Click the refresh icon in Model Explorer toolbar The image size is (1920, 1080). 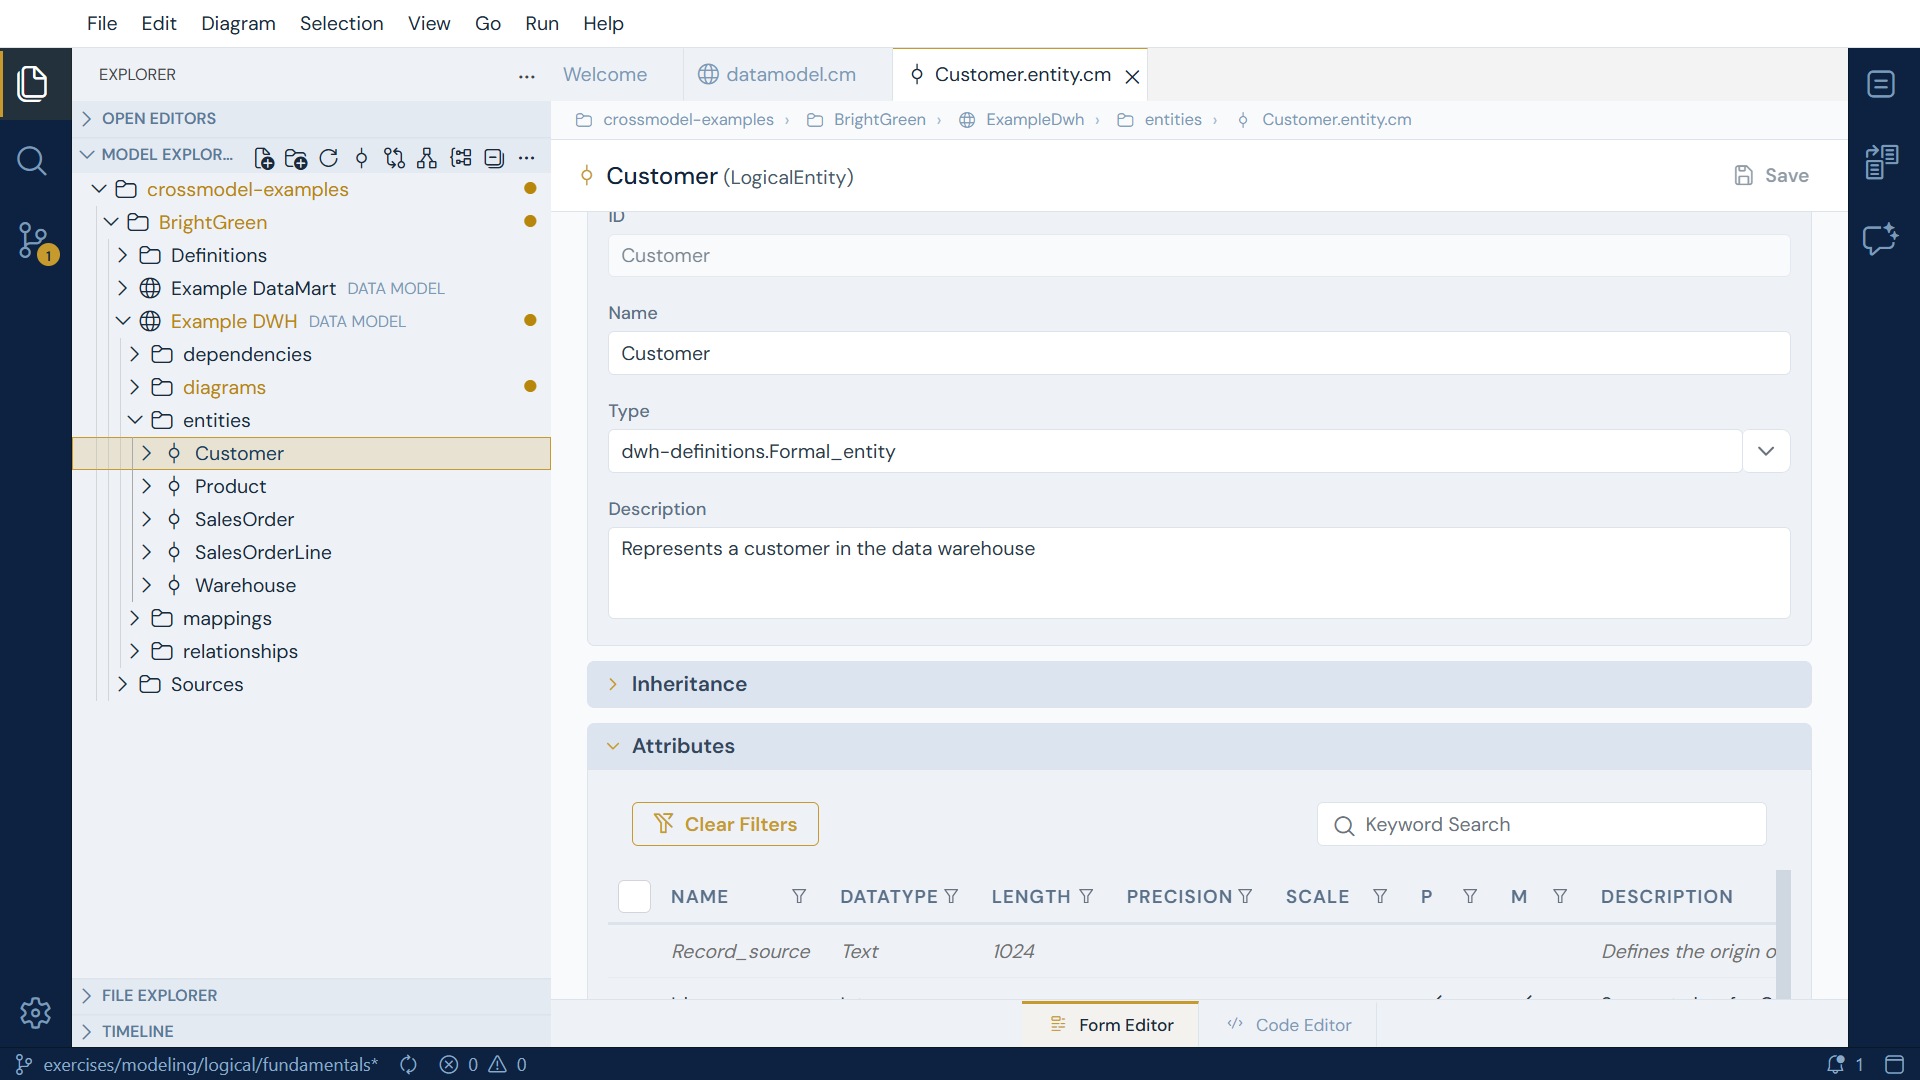point(329,157)
